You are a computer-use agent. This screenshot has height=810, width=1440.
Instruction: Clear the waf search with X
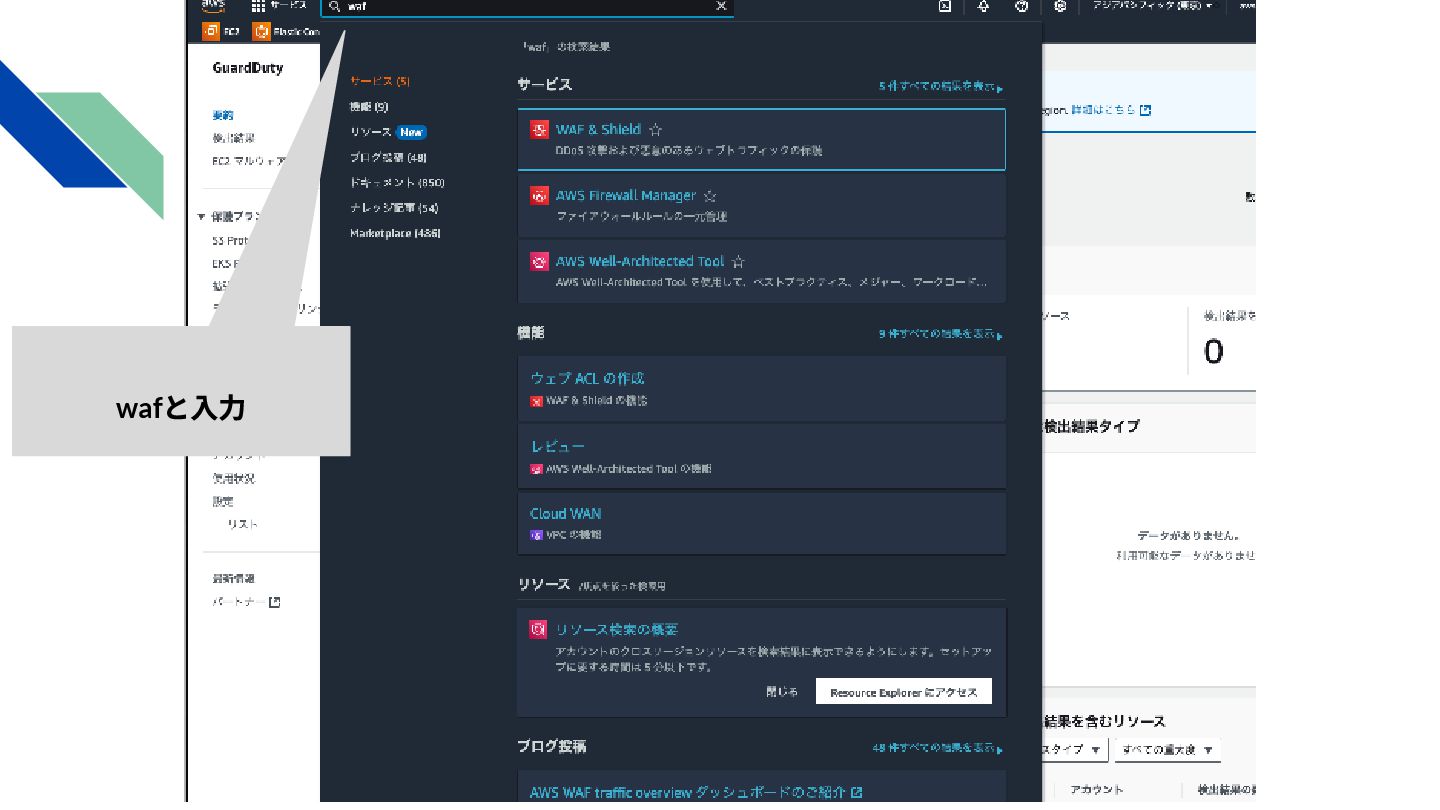click(721, 6)
